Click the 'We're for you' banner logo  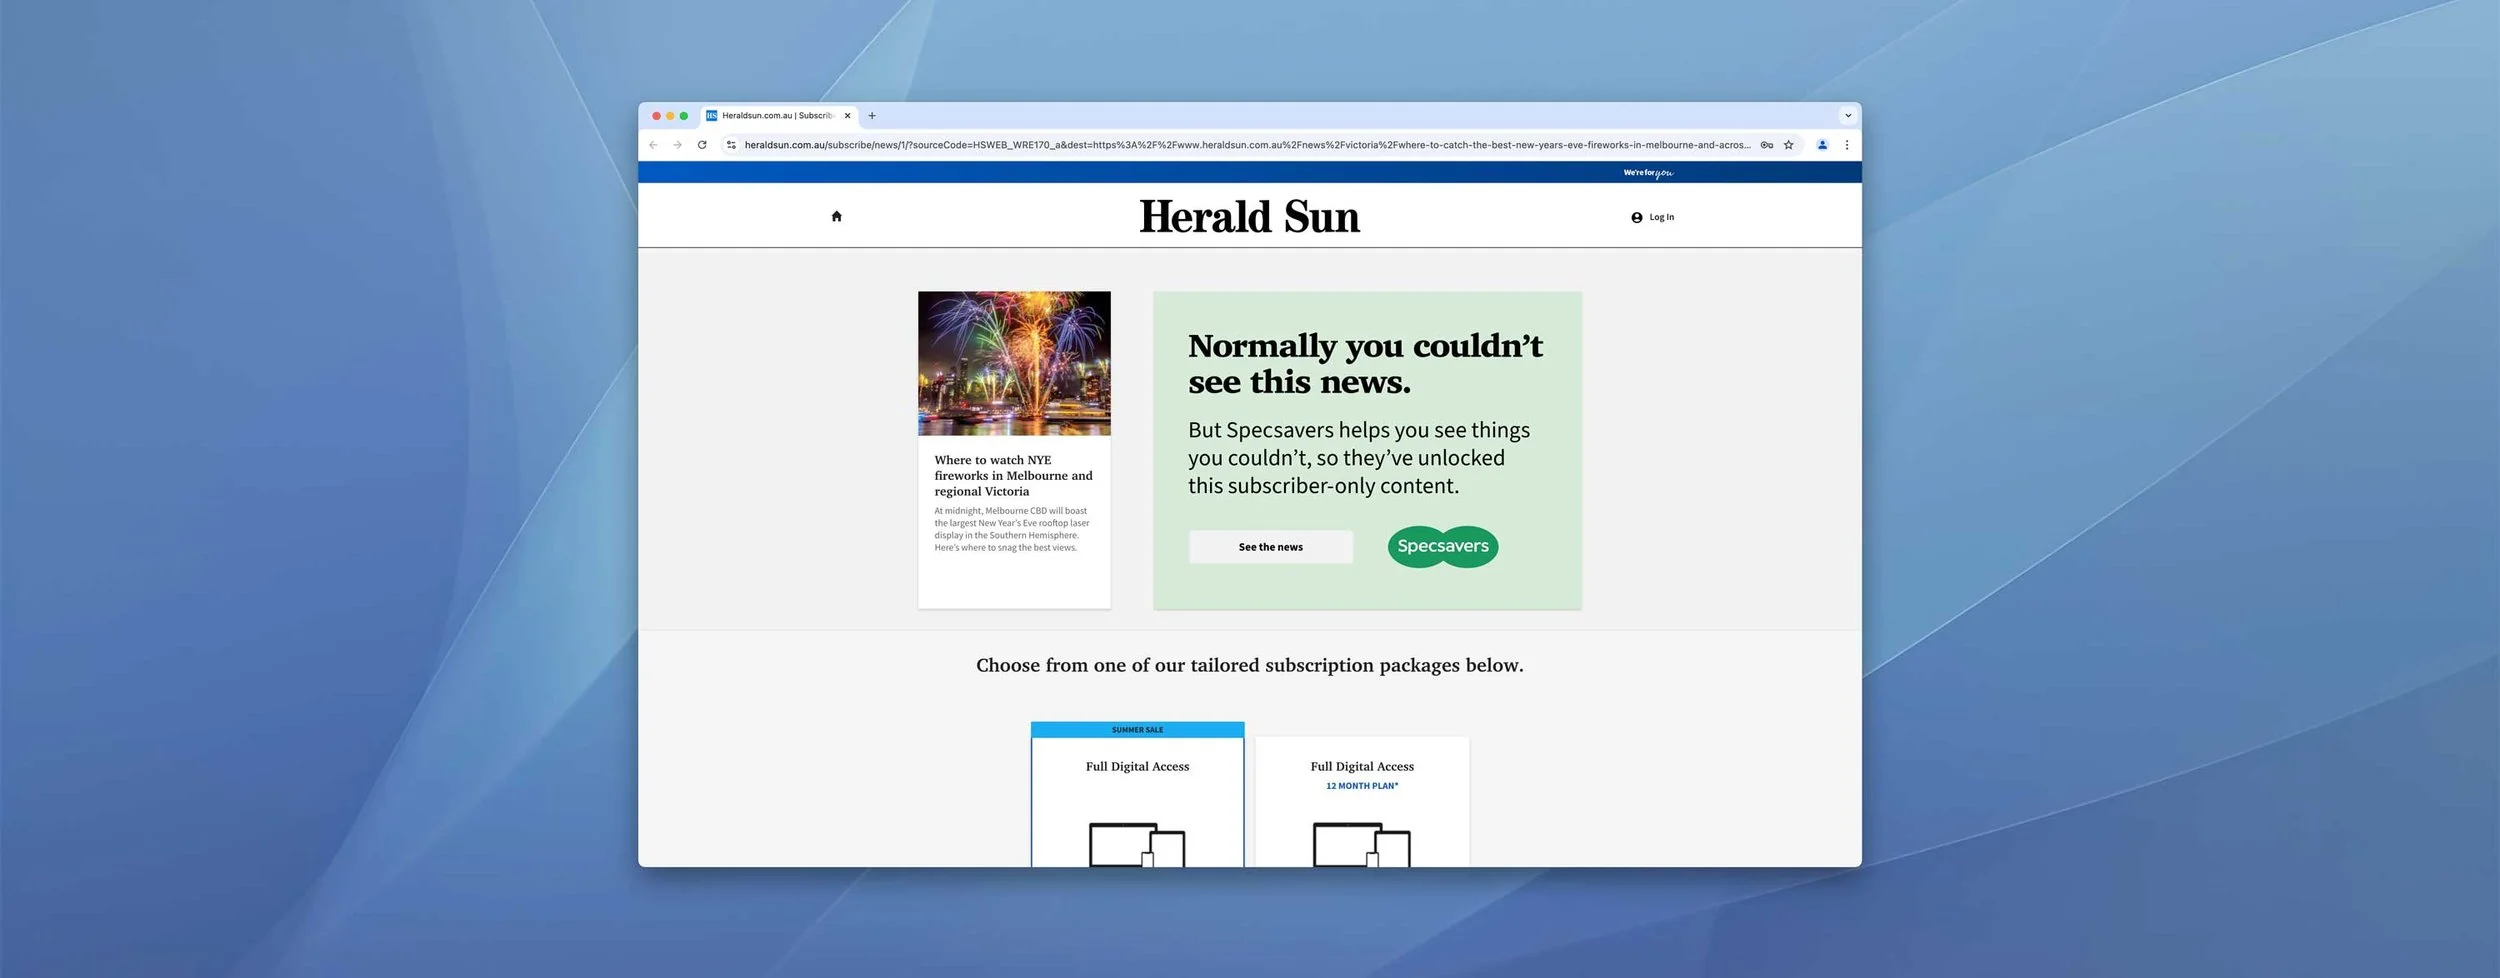pos(1648,173)
